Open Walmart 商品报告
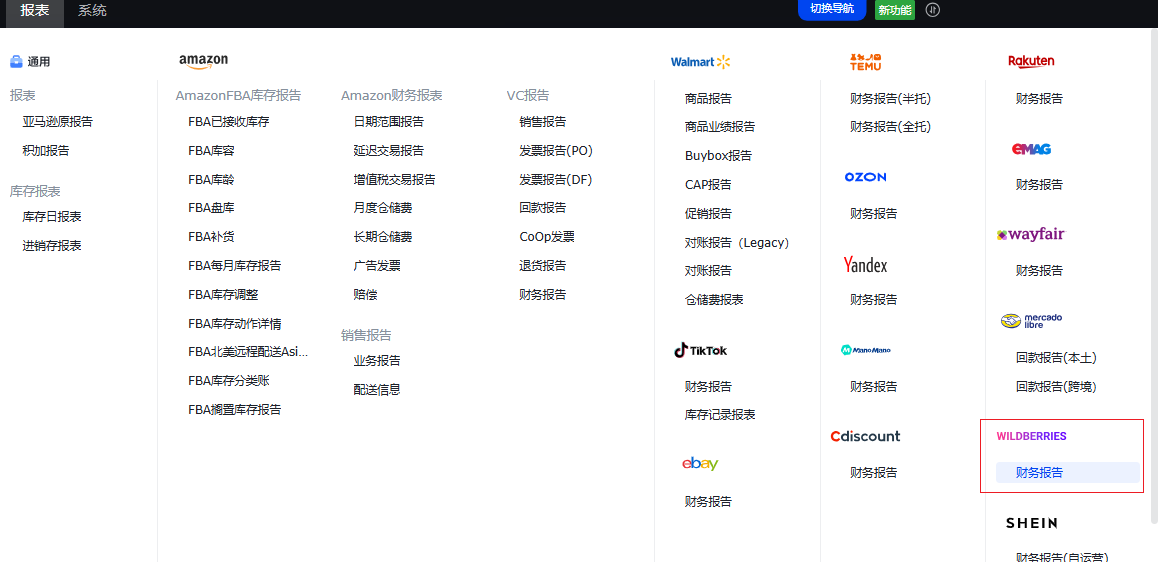Image resolution: width=1158 pixels, height=562 pixels. click(708, 98)
